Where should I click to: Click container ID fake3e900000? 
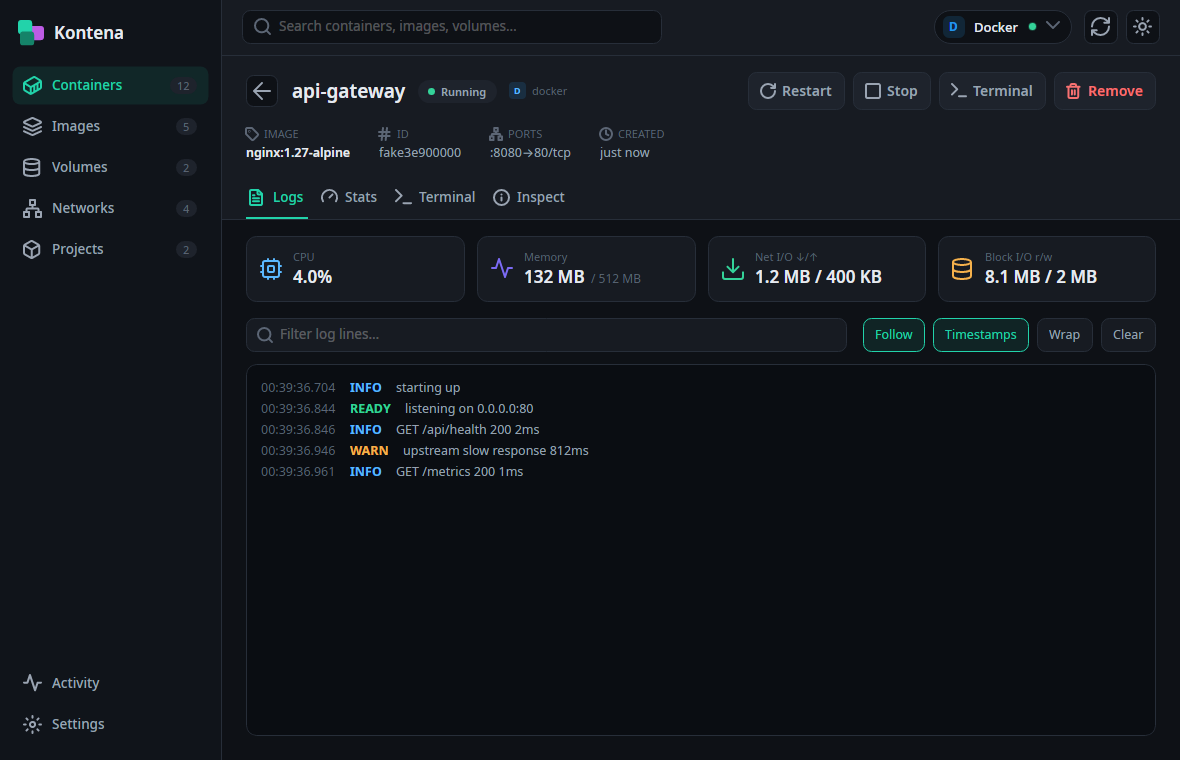tap(420, 153)
